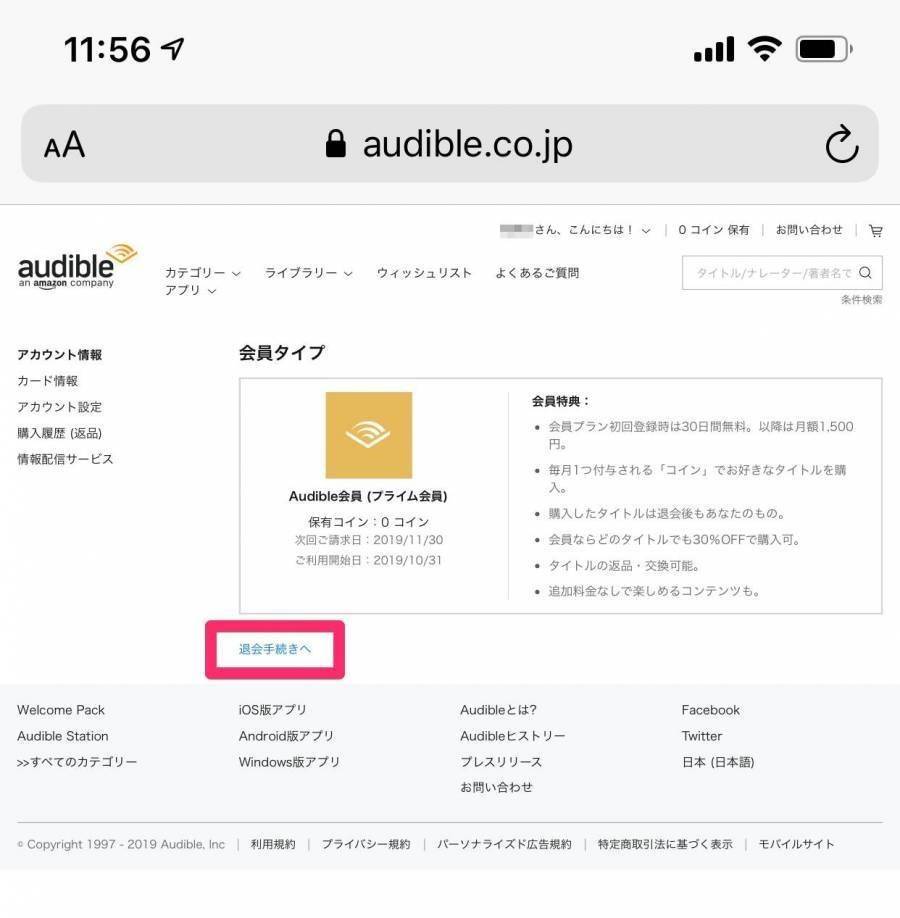Click the Audible logo to go home
Image resolution: width=900 pixels, height=918 pixels.
pyautogui.click(x=77, y=267)
